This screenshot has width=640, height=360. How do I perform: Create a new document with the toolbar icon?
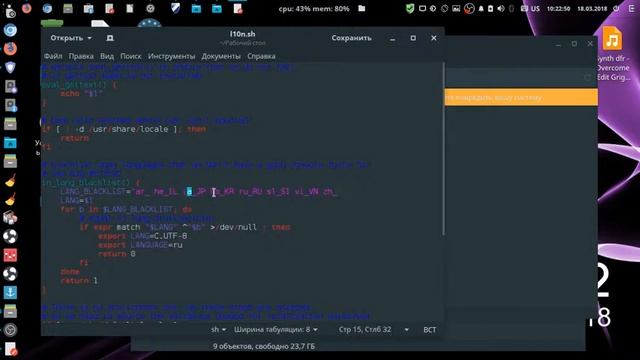pyautogui.click(x=110, y=38)
